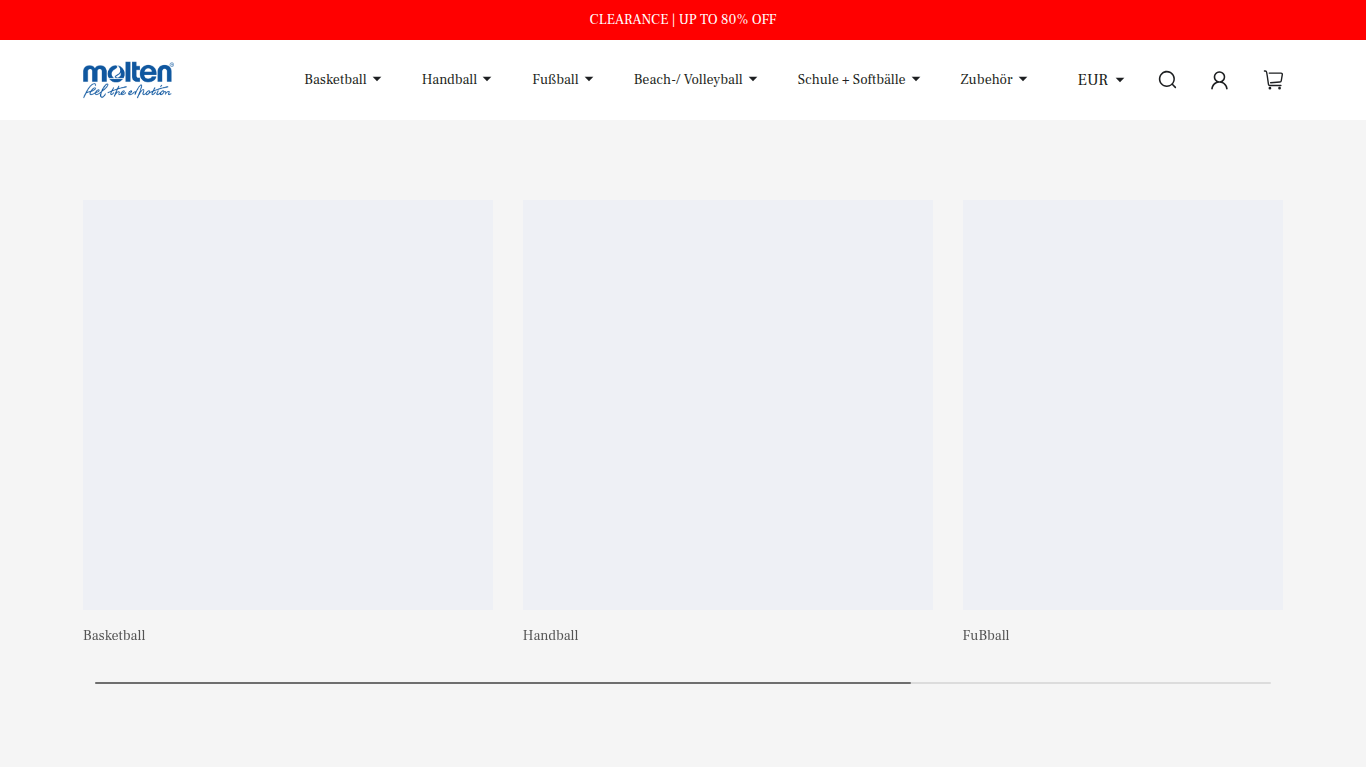Expand the Fußball menu
The height and width of the screenshot is (768, 1366).
coord(563,80)
